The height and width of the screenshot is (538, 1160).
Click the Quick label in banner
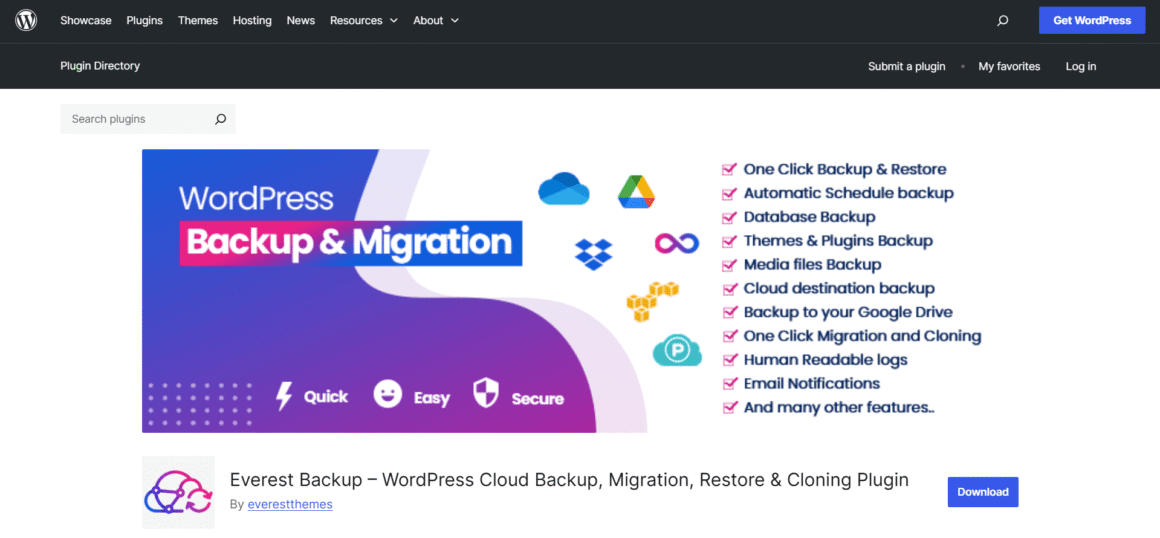pyautogui.click(x=326, y=397)
